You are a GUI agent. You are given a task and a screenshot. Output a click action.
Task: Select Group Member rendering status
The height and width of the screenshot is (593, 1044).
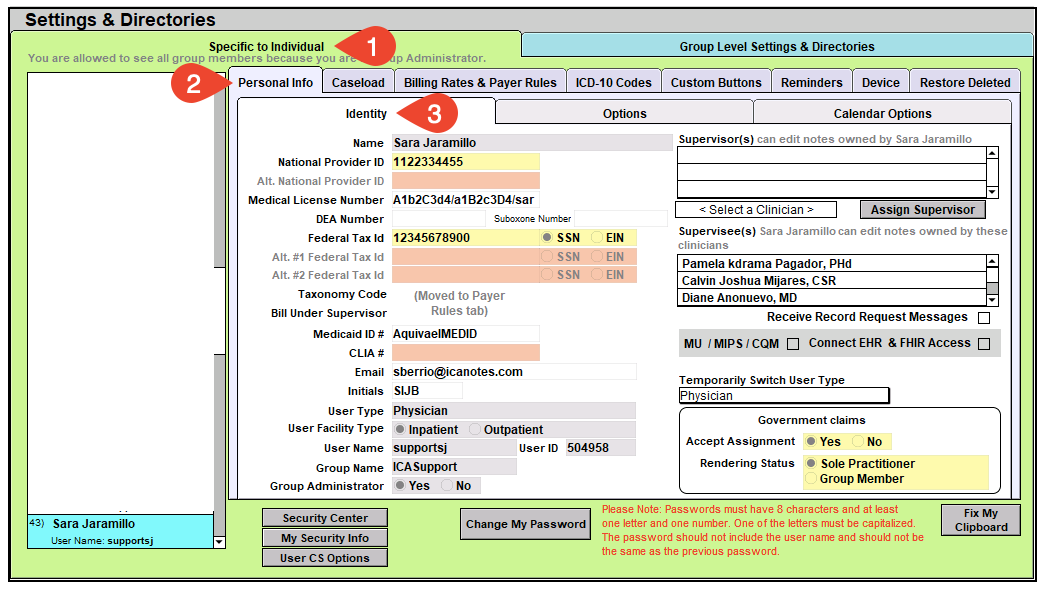point(811,479)
